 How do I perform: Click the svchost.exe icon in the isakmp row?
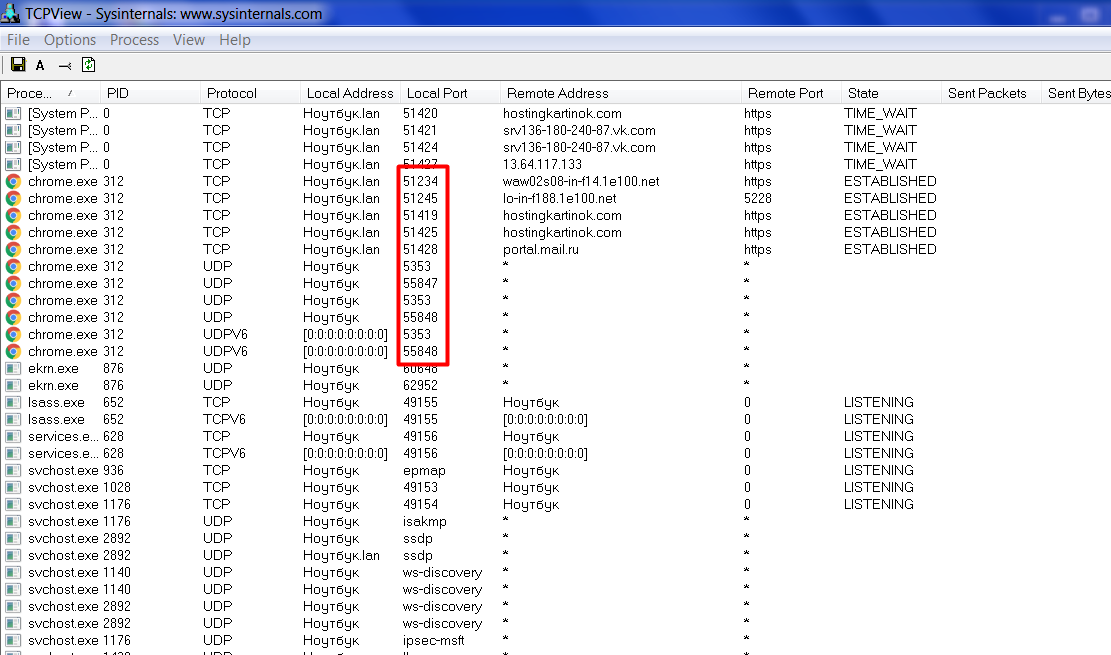click(x=13, y=522)
